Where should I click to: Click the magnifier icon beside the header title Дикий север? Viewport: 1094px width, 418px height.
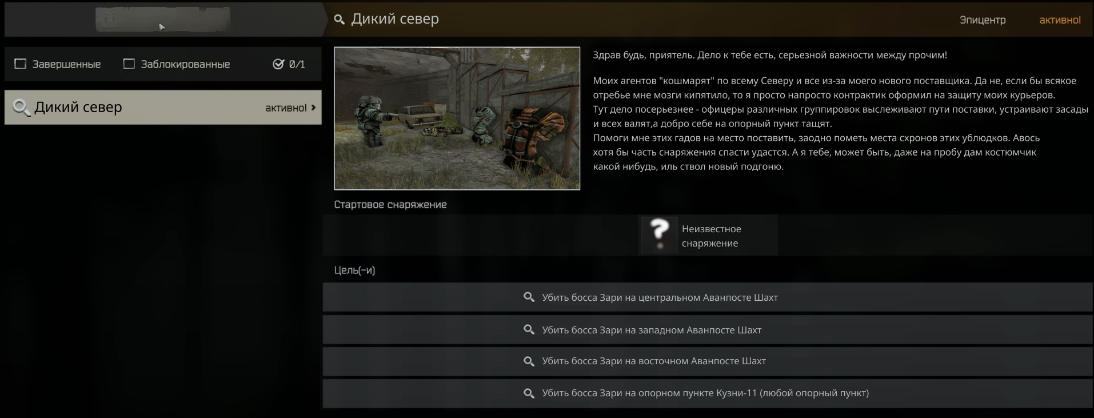click(339, 20)
